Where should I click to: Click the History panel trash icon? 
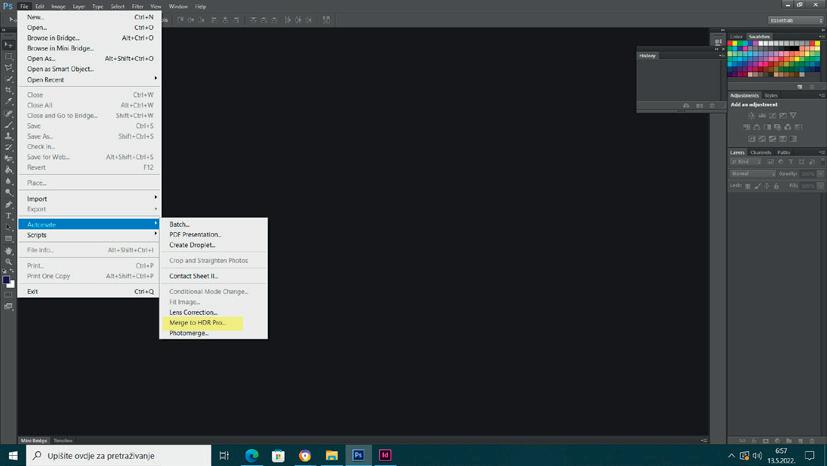pos(711,106)
